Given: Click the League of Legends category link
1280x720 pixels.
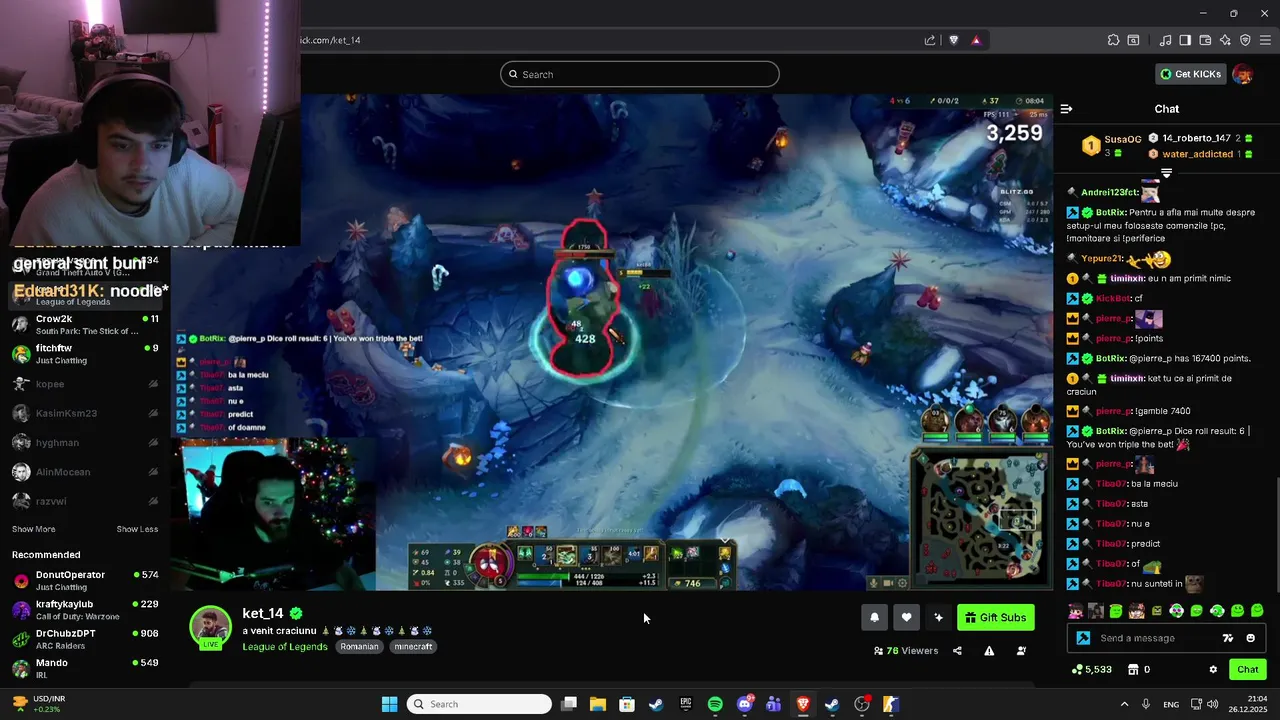Looking at the screenshot, I should click(x=284, y=647).
